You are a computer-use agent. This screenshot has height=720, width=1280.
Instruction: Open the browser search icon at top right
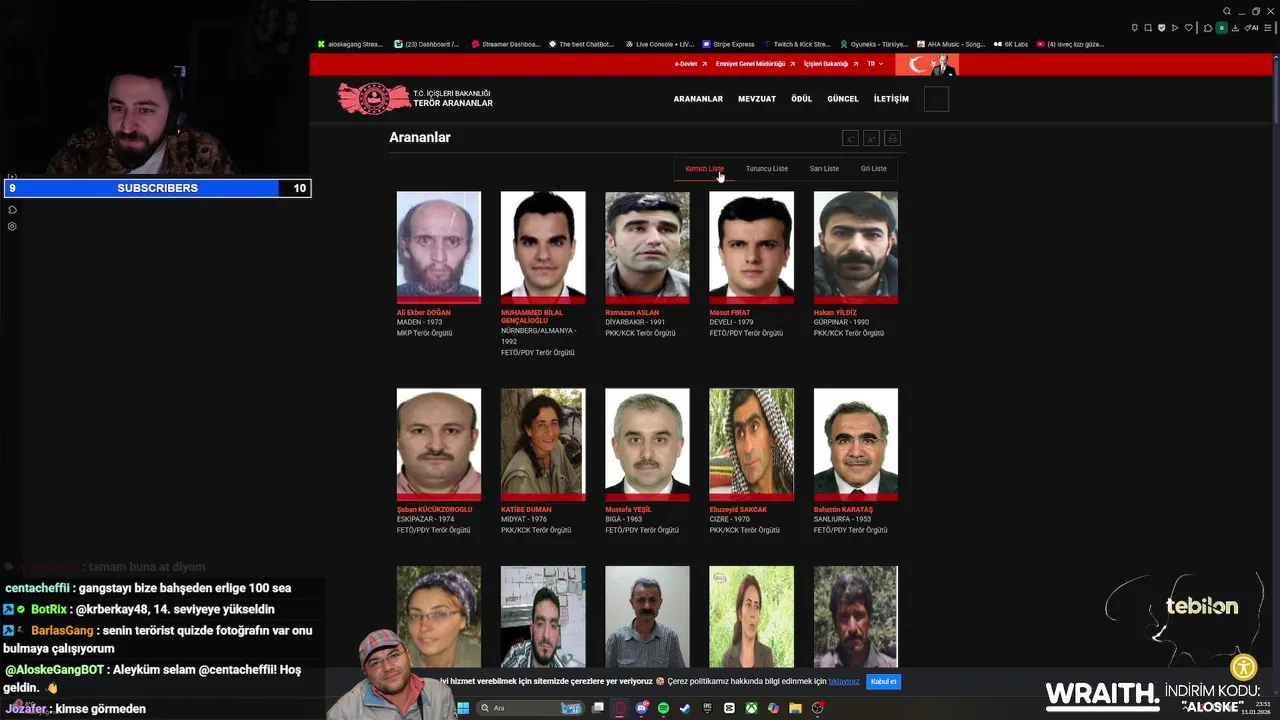tap(1227, 11)
